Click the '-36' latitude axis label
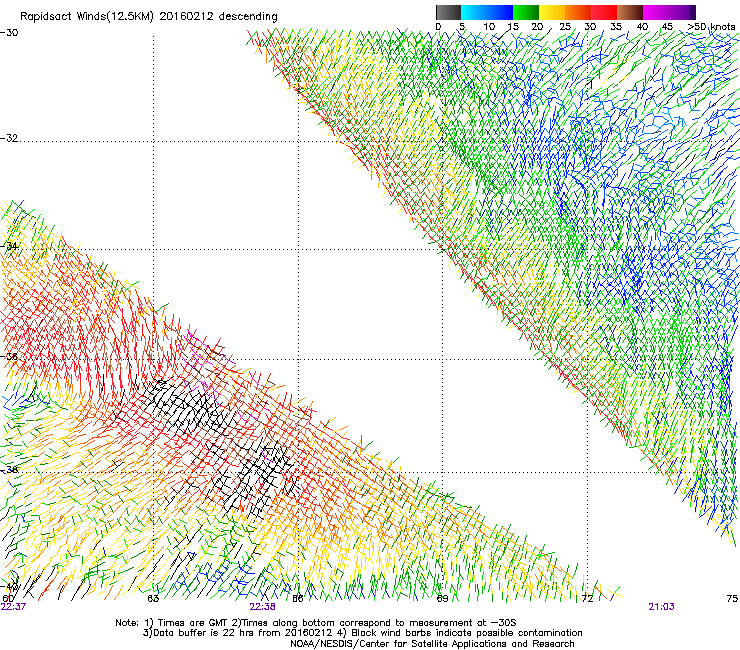740x650 pixels. point(10,356)
